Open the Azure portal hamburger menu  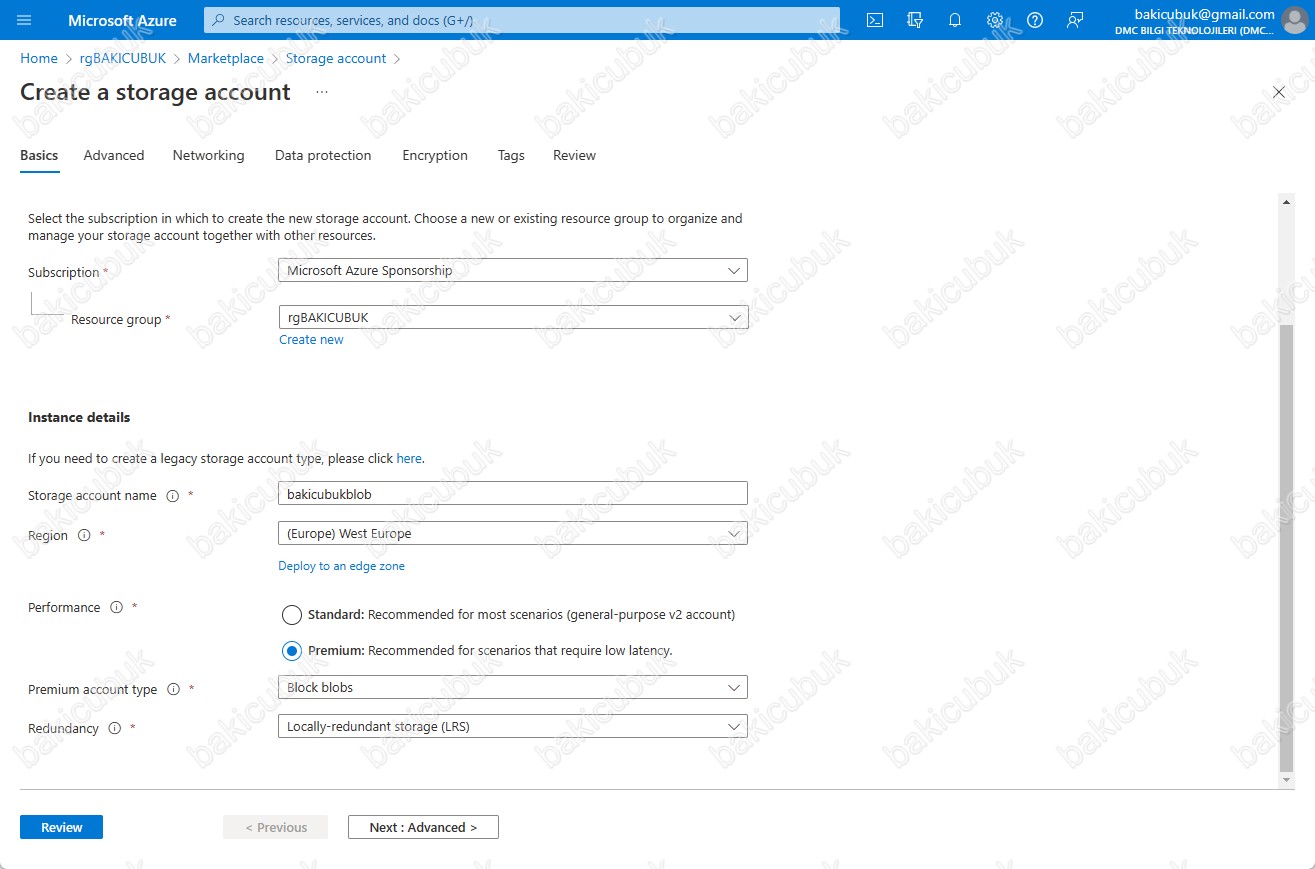point(24,20)
